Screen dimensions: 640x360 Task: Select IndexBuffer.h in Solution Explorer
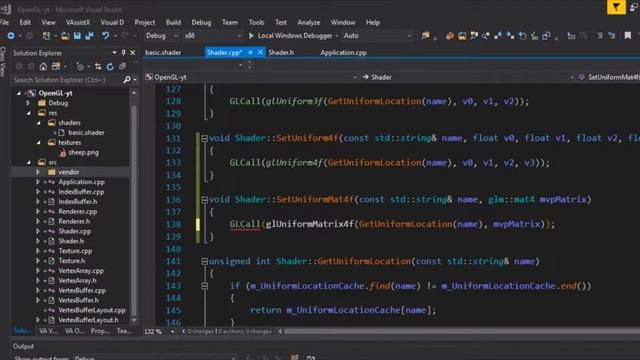(78, 202)
